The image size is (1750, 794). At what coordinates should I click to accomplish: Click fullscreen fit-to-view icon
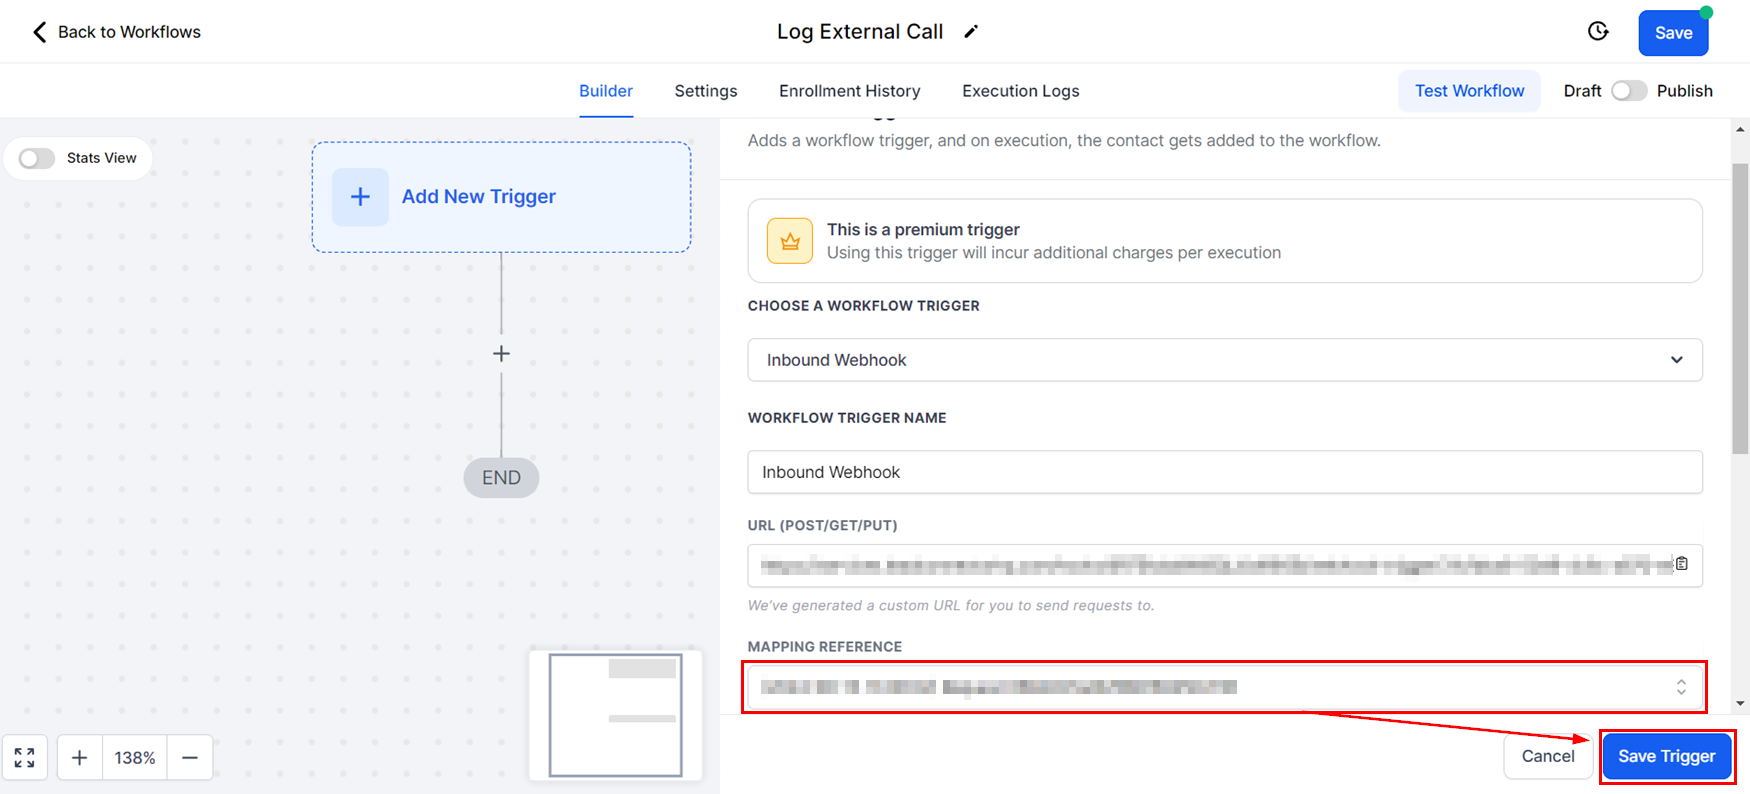(x=25, y=758)
